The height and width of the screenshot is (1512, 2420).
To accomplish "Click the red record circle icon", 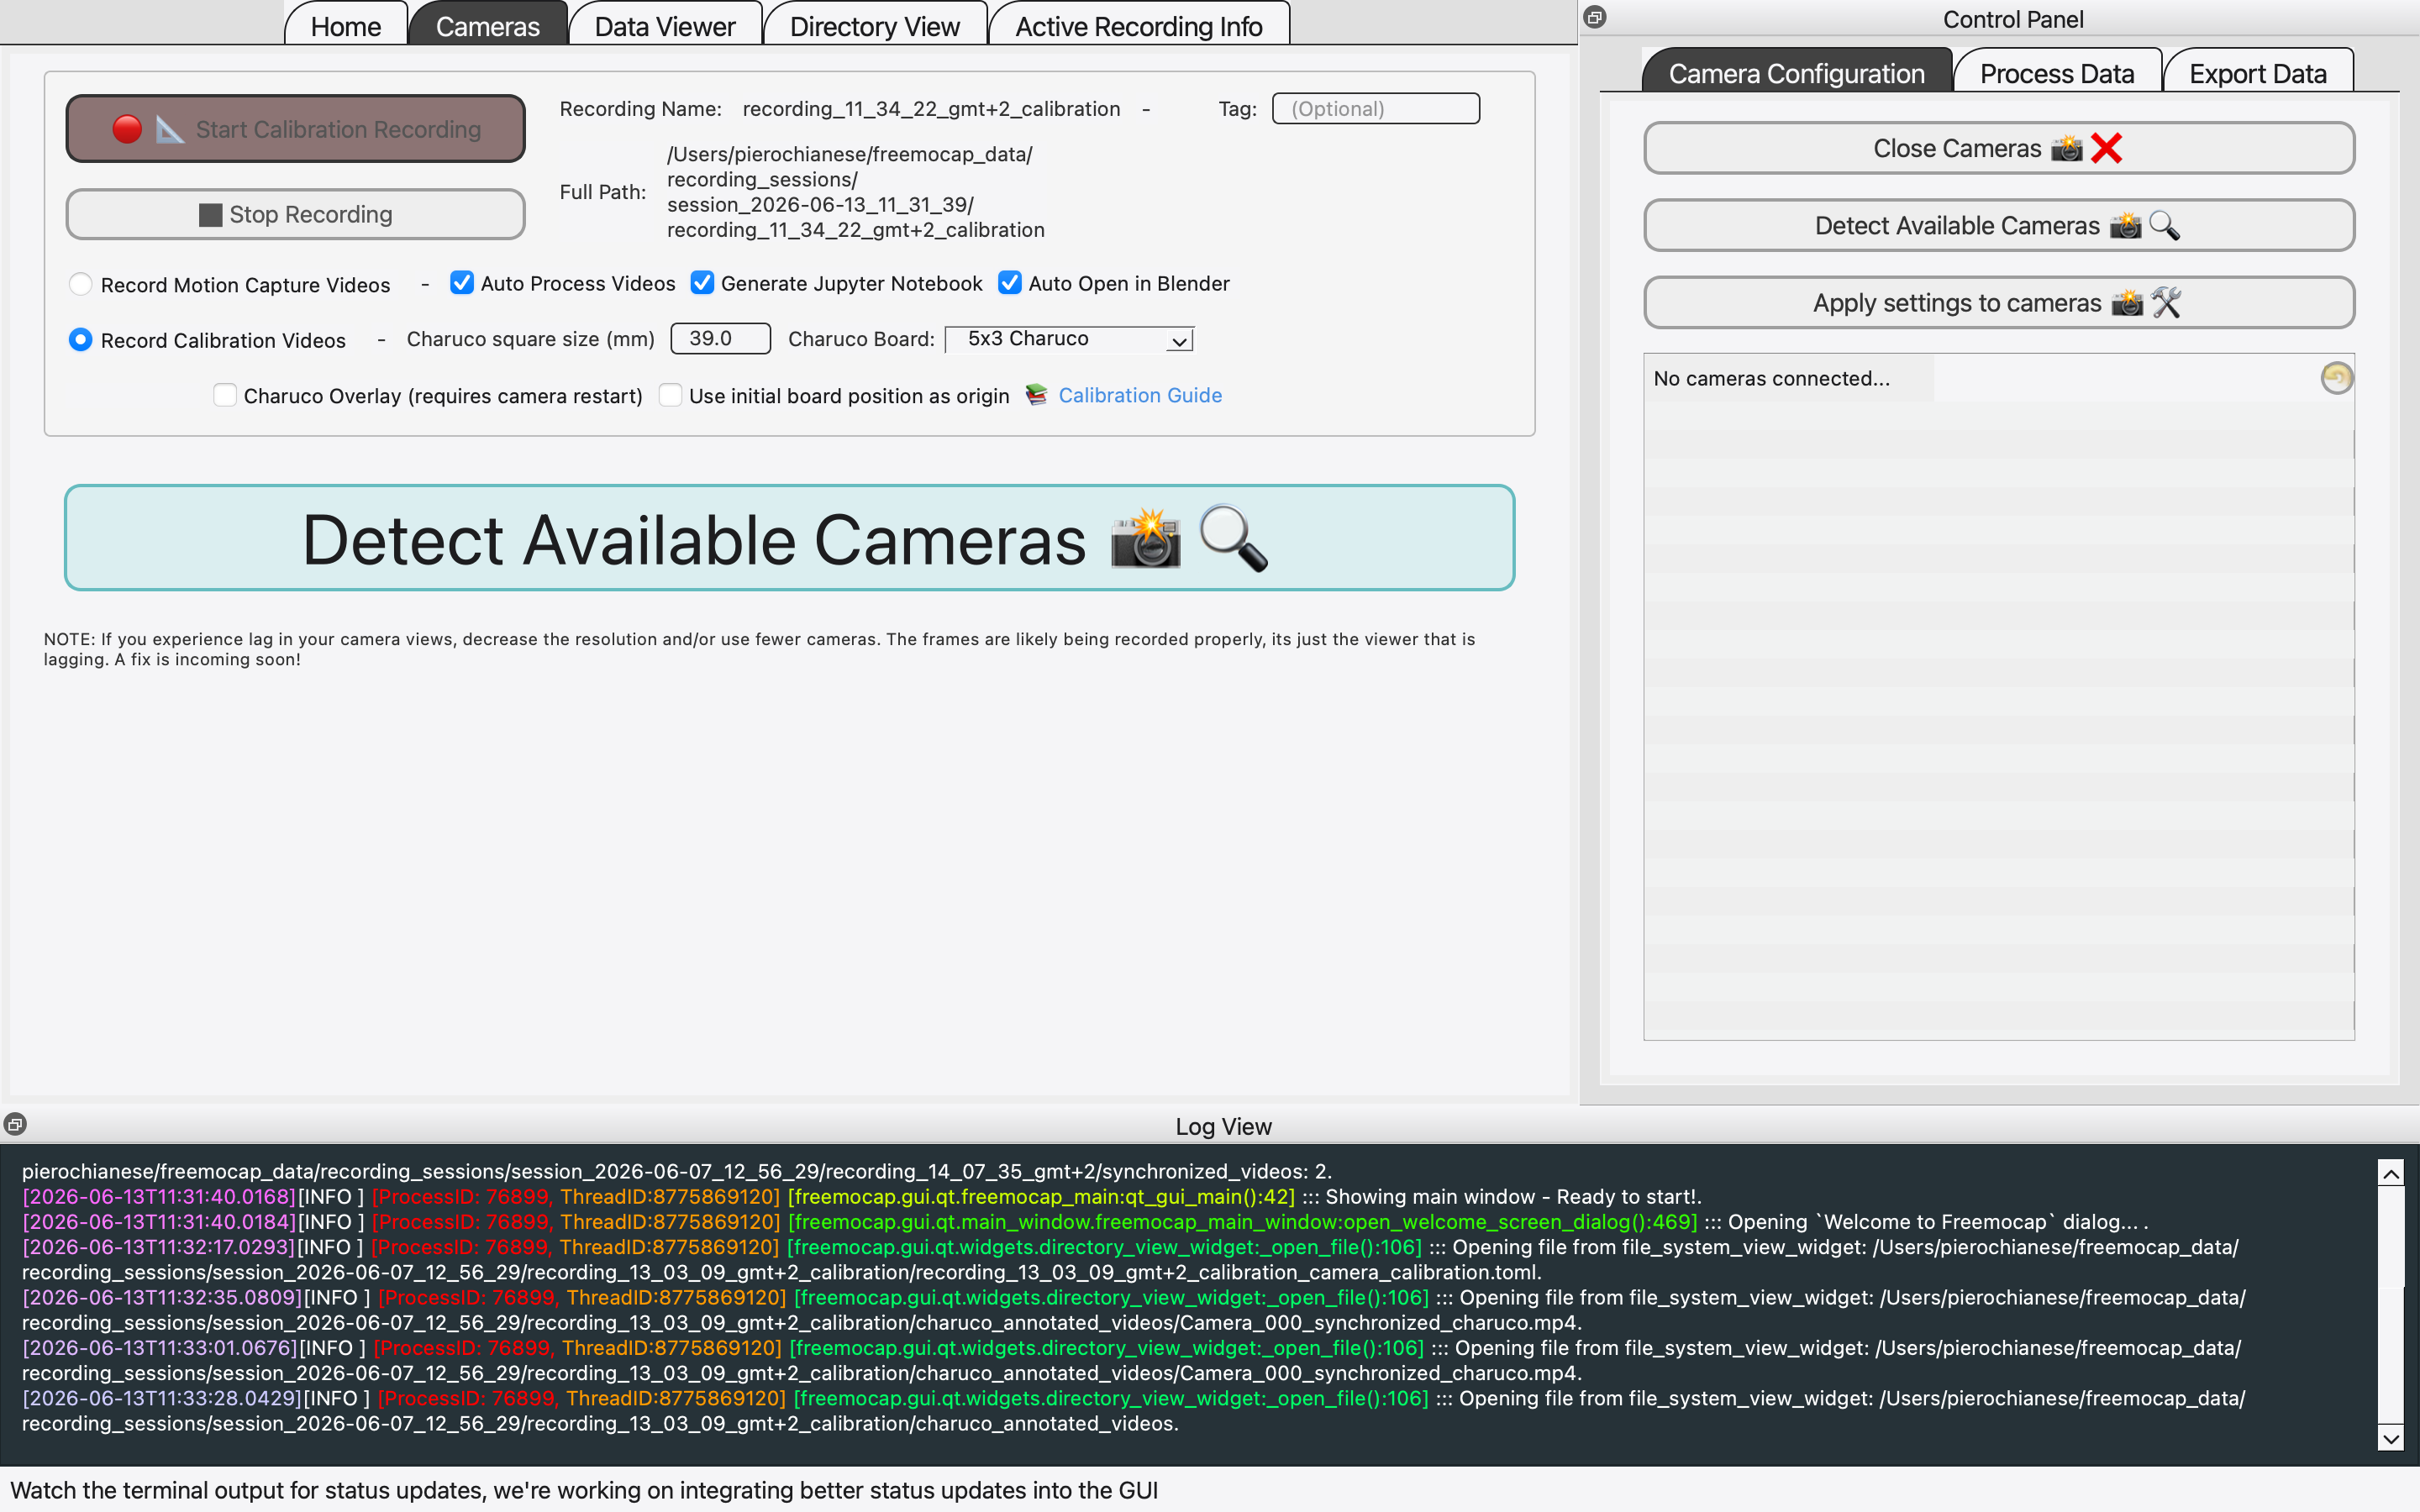I will click(127, 129).
